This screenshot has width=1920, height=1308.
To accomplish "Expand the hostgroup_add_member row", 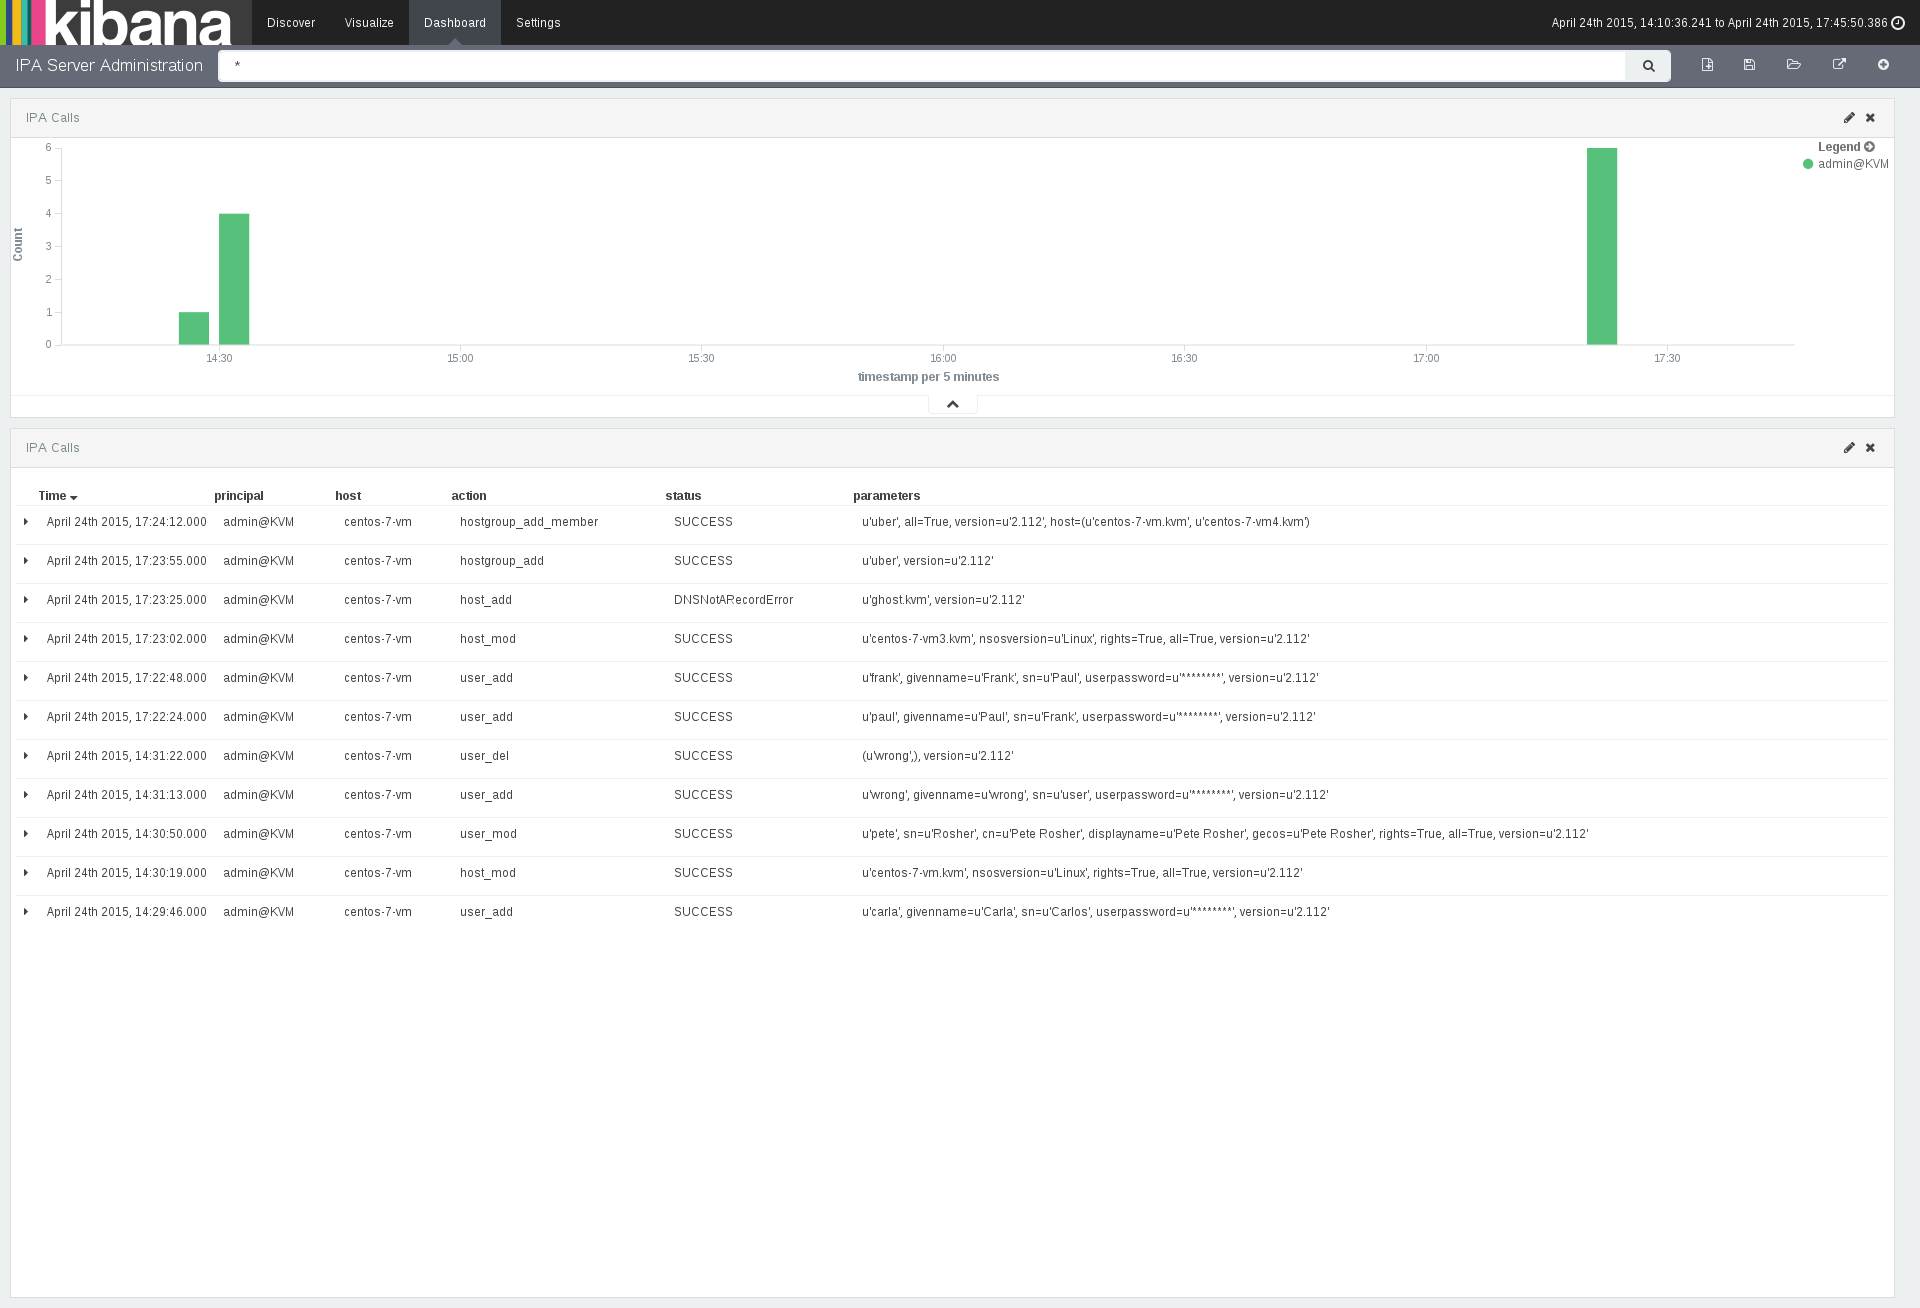I will [26, 522].
